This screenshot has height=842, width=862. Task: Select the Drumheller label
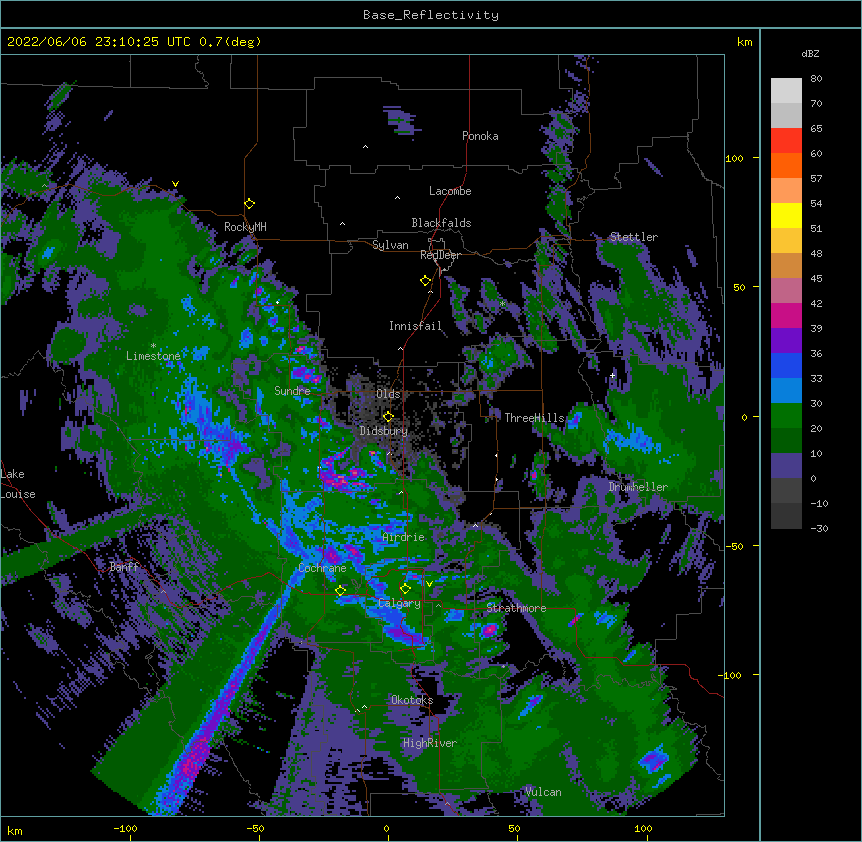click(638, 487)
